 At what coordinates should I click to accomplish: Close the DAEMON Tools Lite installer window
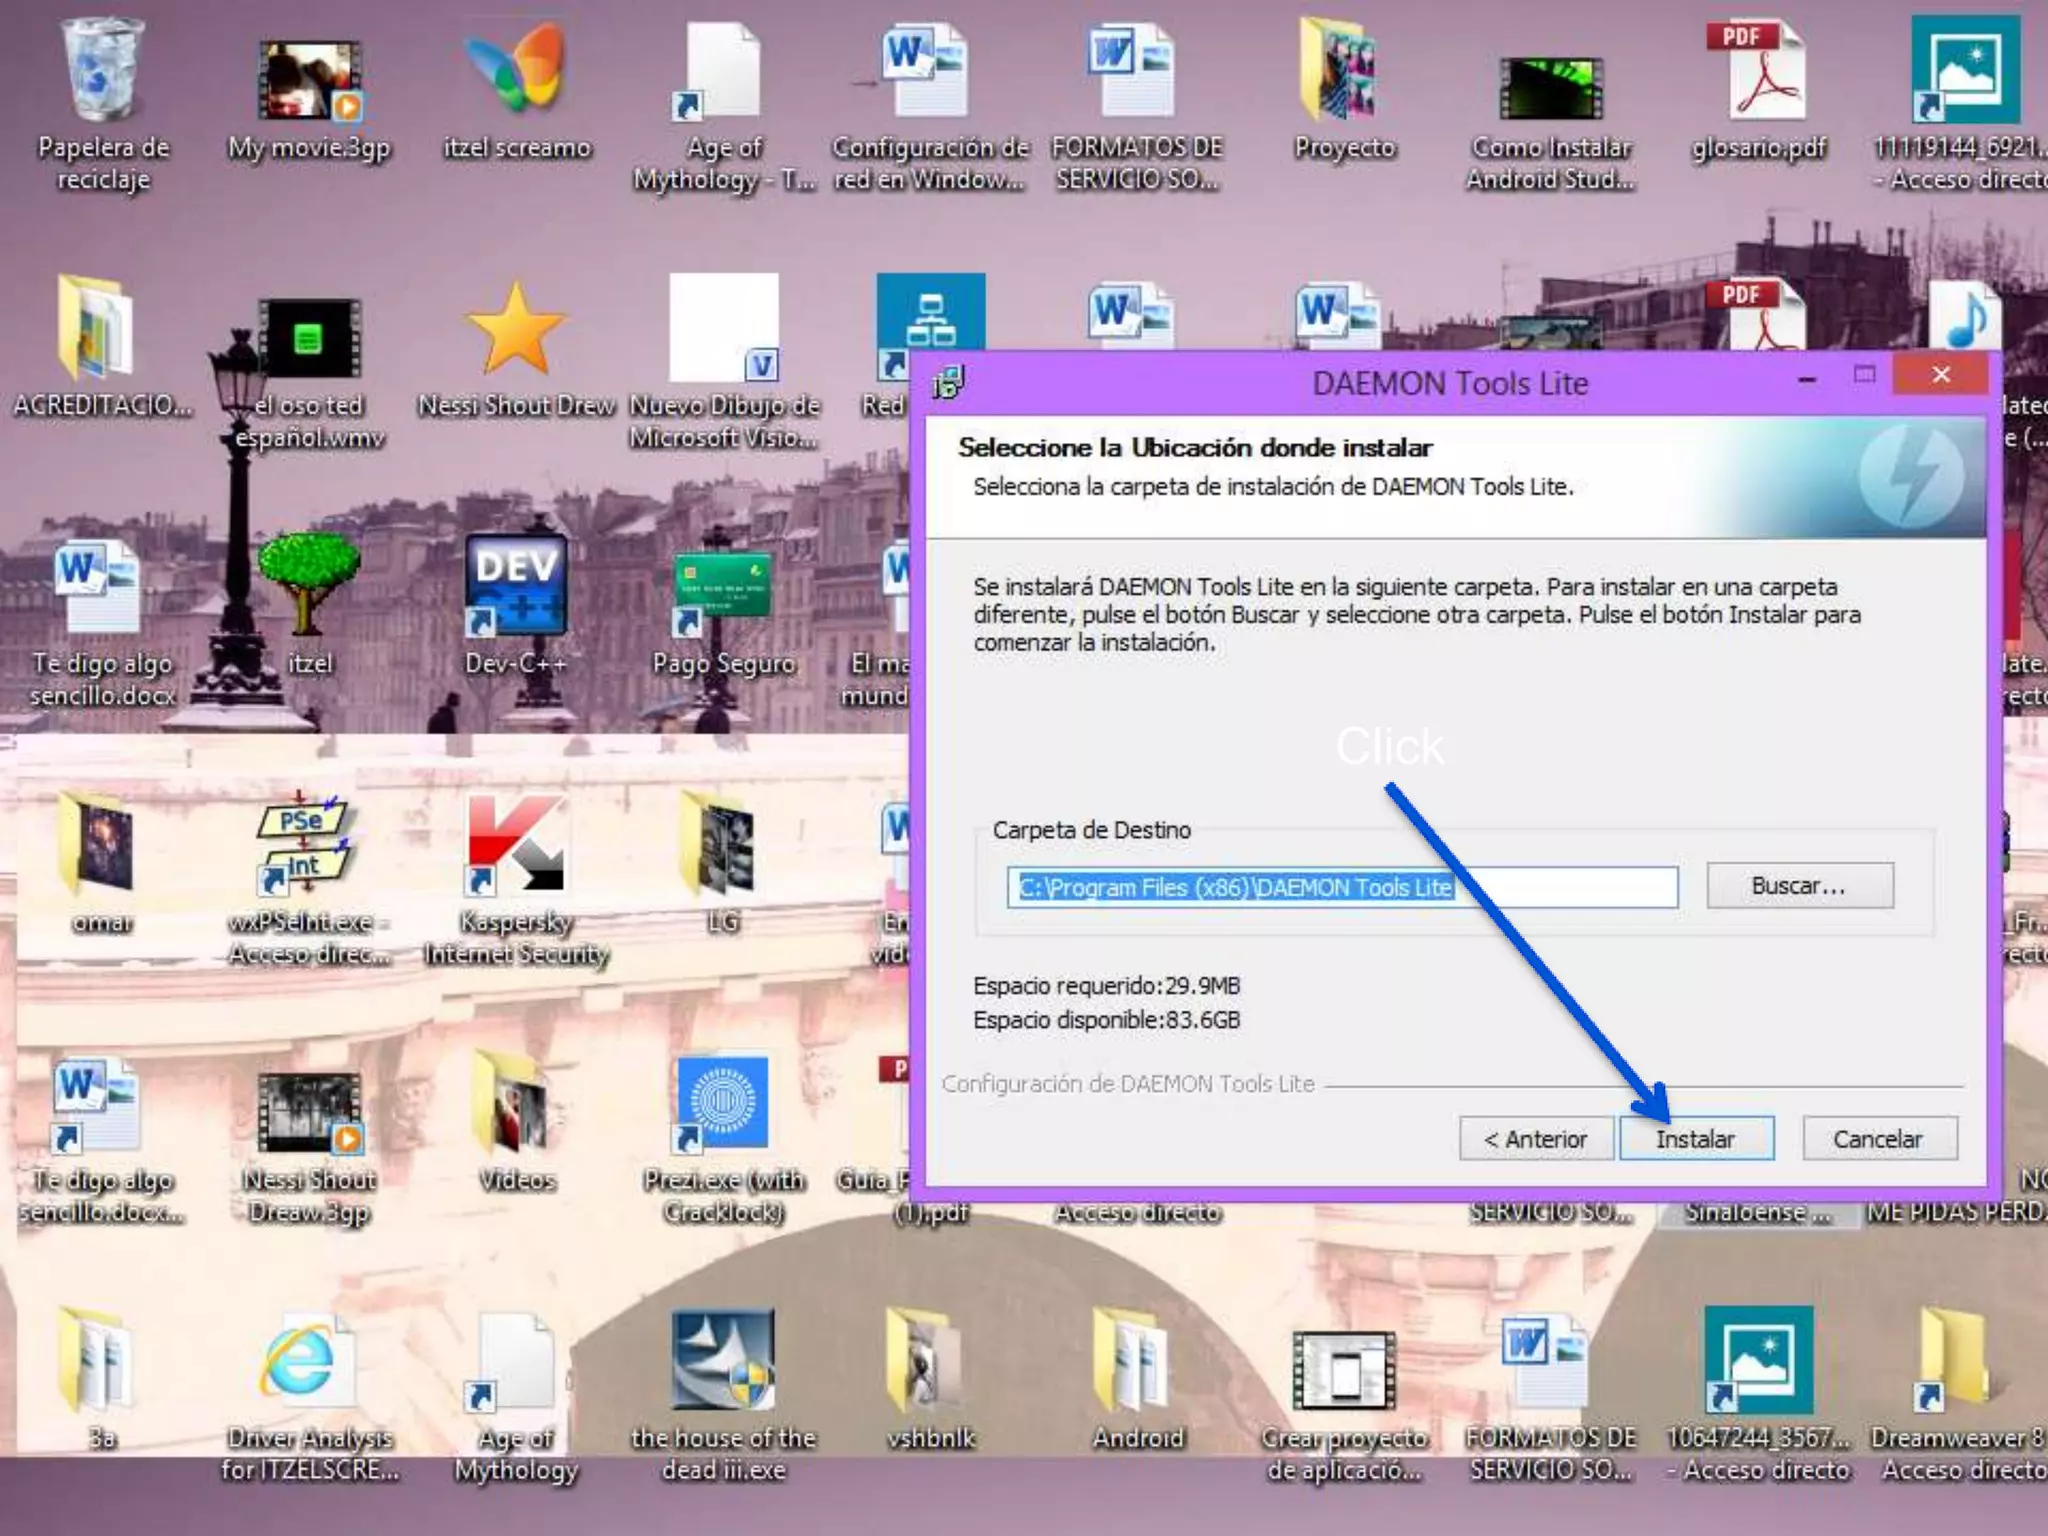click(x=1941, y=375)
